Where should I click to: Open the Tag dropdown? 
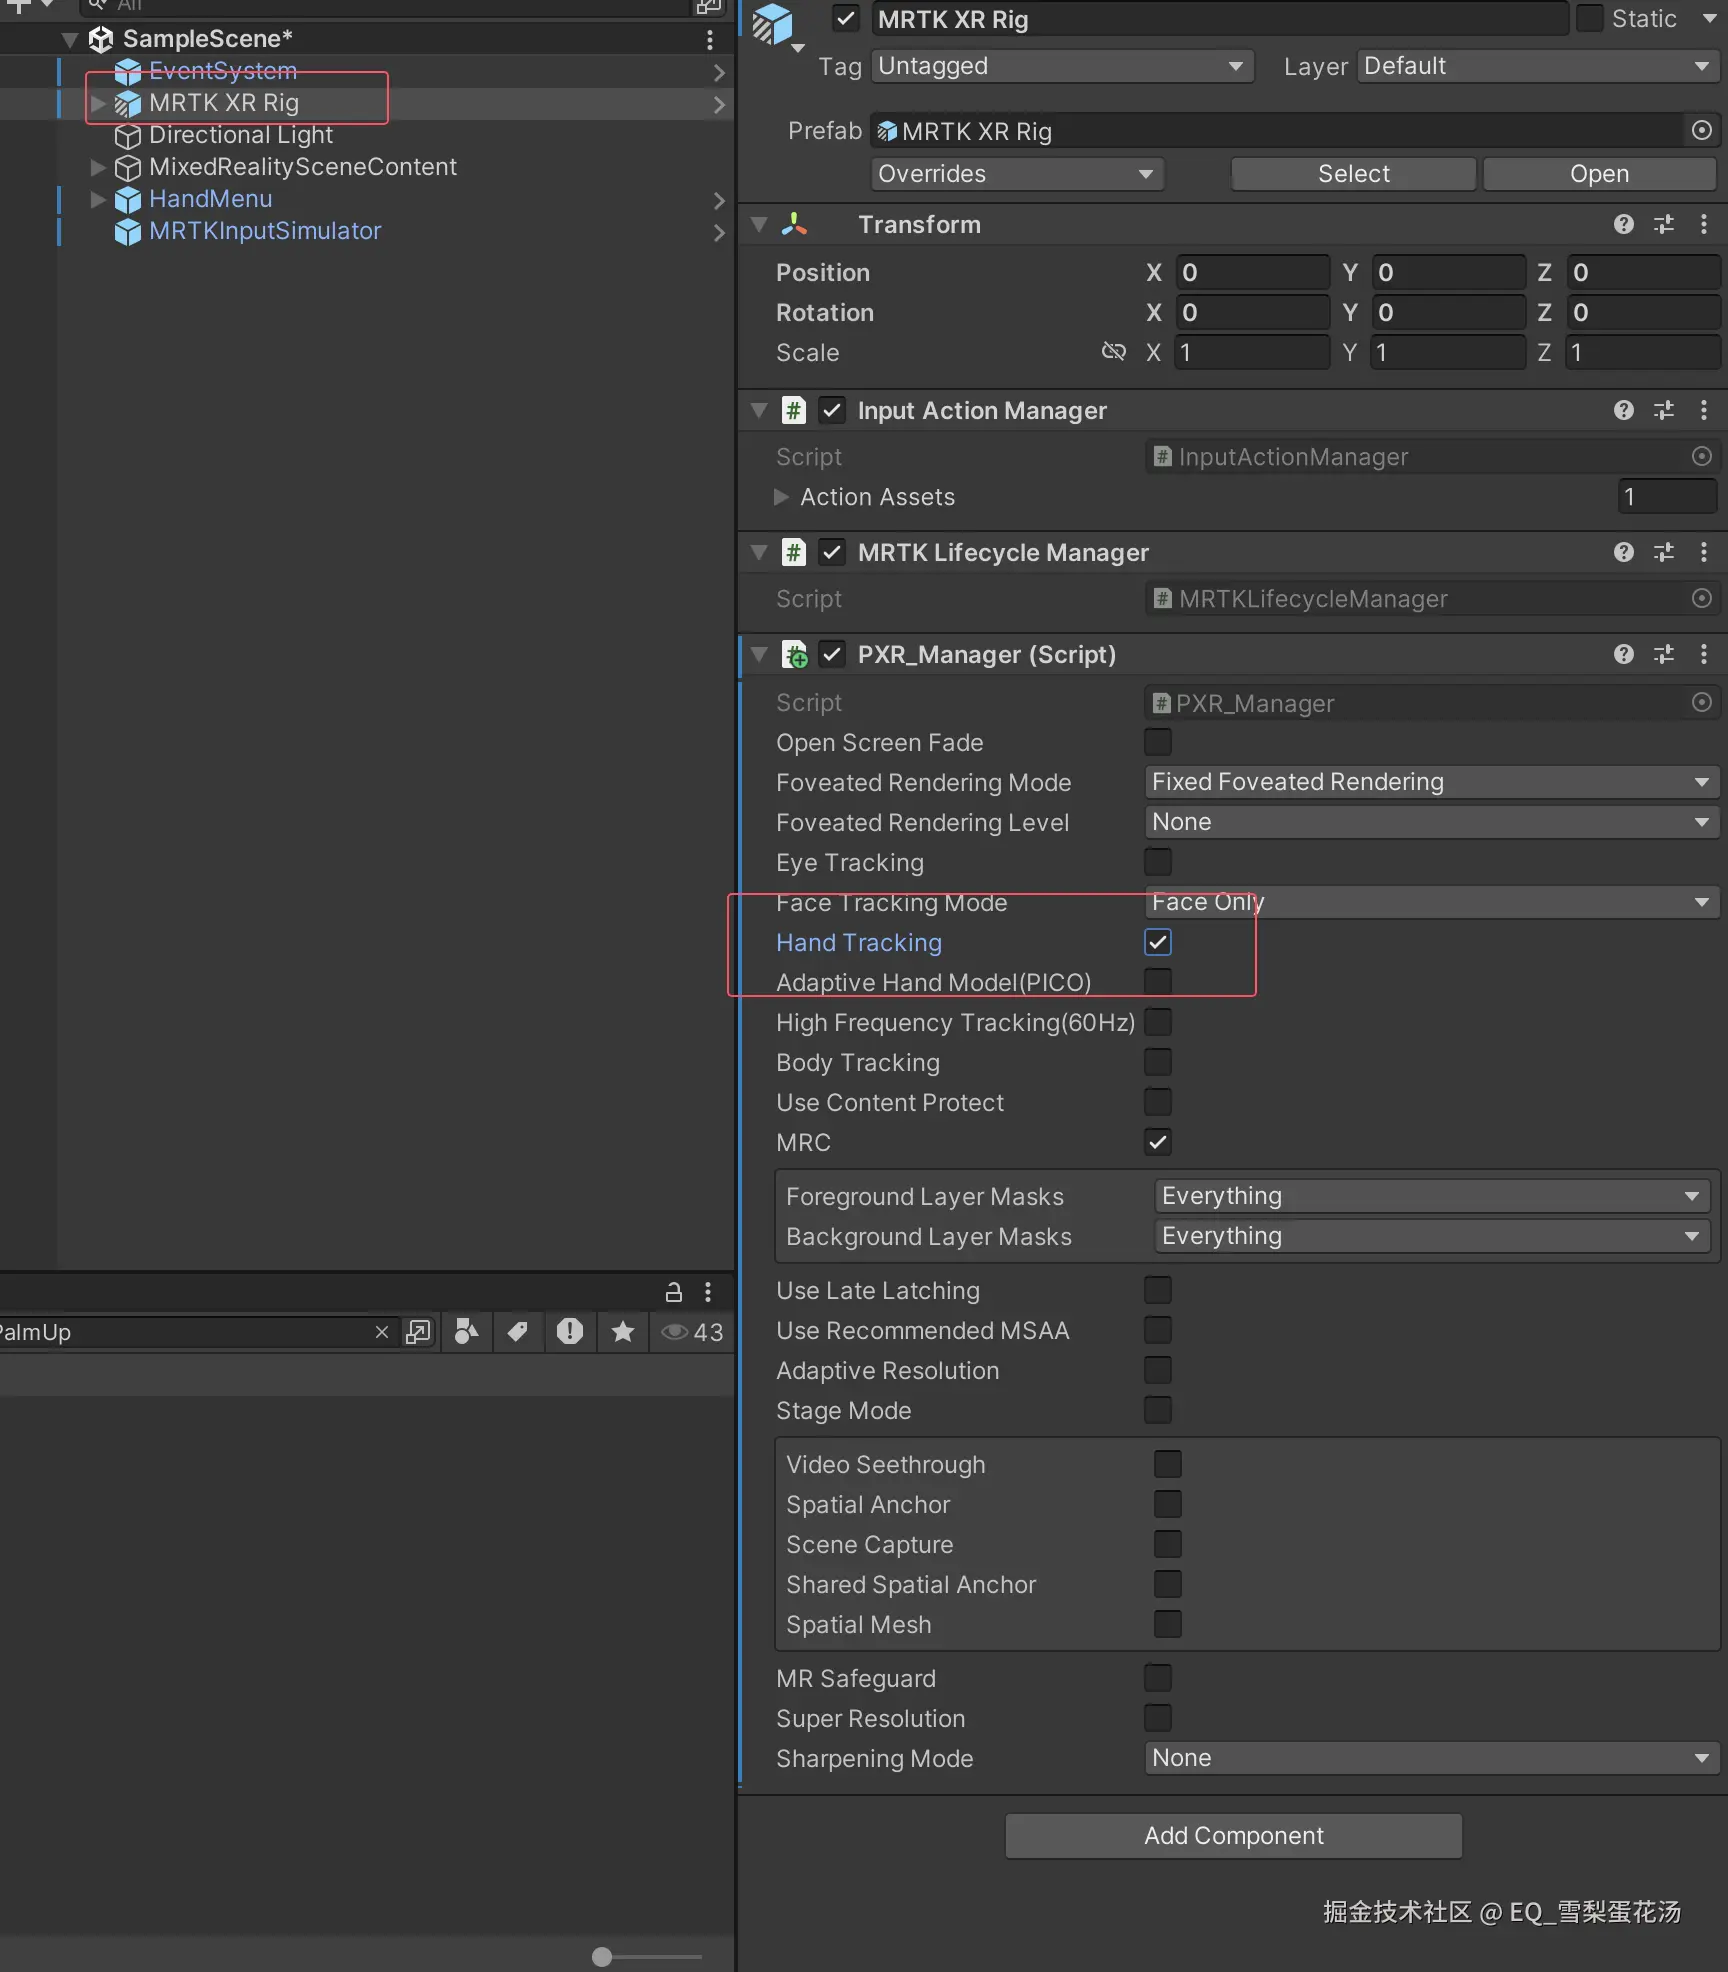(1063, 66)
